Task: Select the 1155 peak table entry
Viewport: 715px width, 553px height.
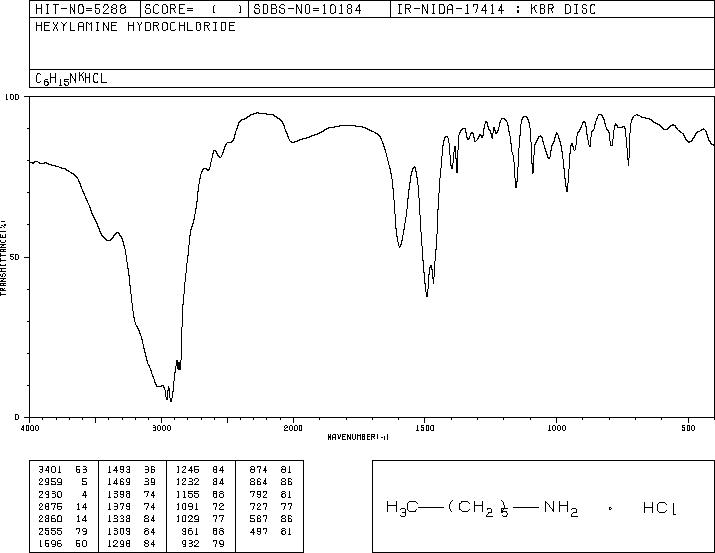Action: [x=200, y=494]
